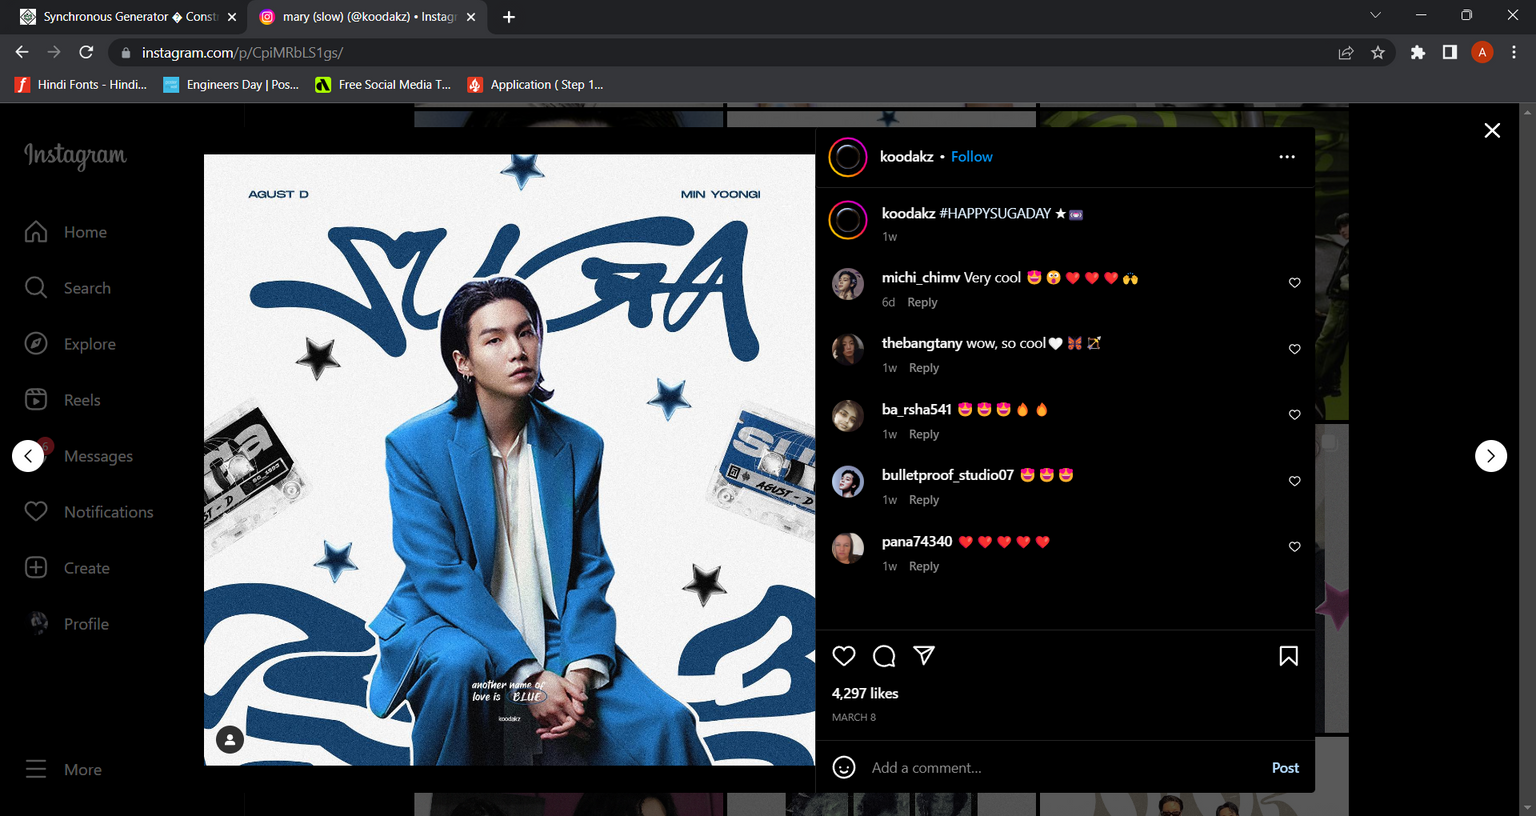The image size is (1536, 816).
Task: Show tagged people icon on photo
Action: tap(230, 740)
